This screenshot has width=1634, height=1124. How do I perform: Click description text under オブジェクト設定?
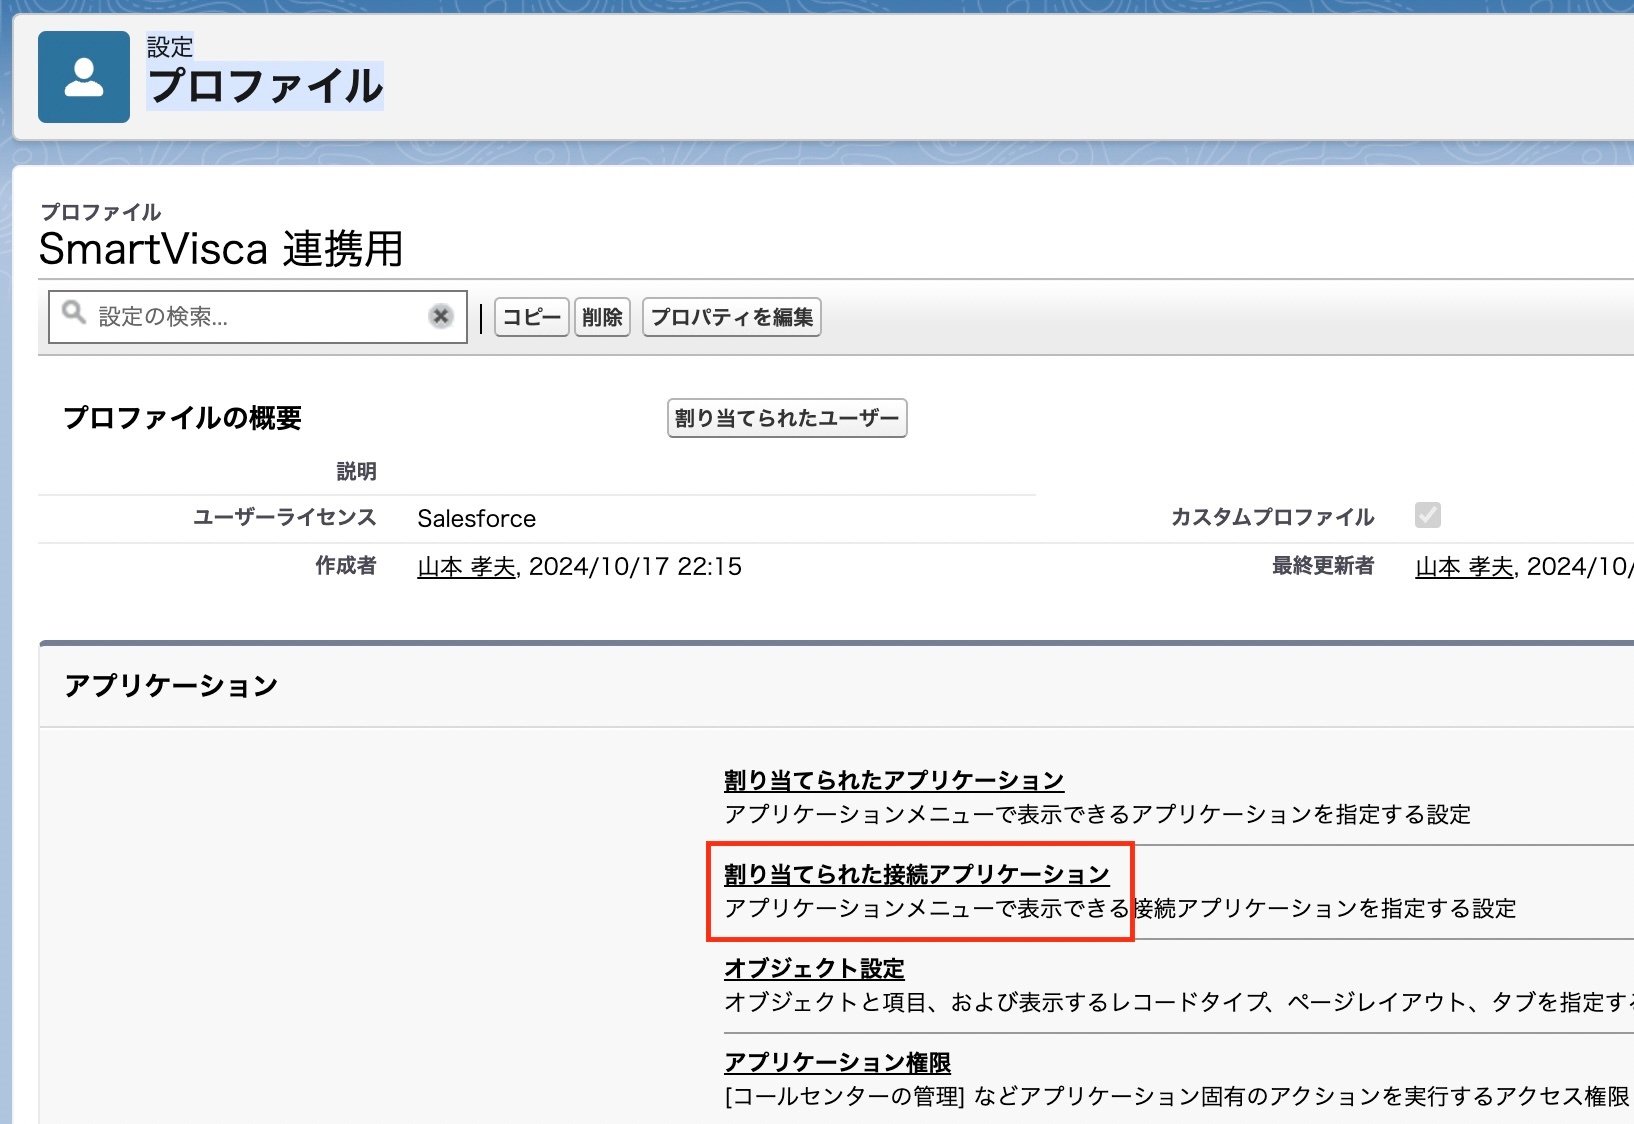point(1179,1002)
